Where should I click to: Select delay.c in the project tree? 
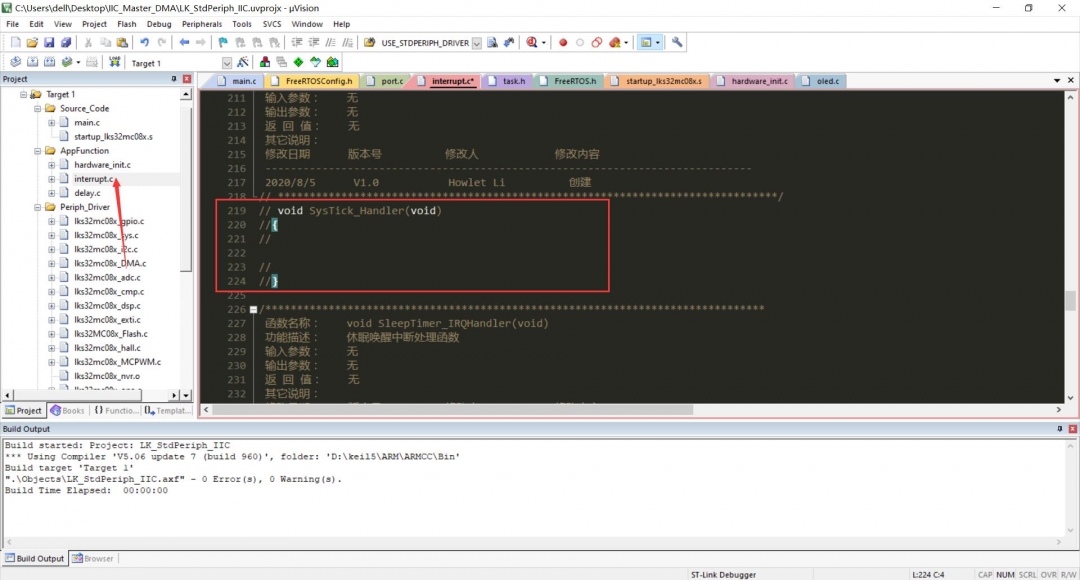(x=87, y=194)
